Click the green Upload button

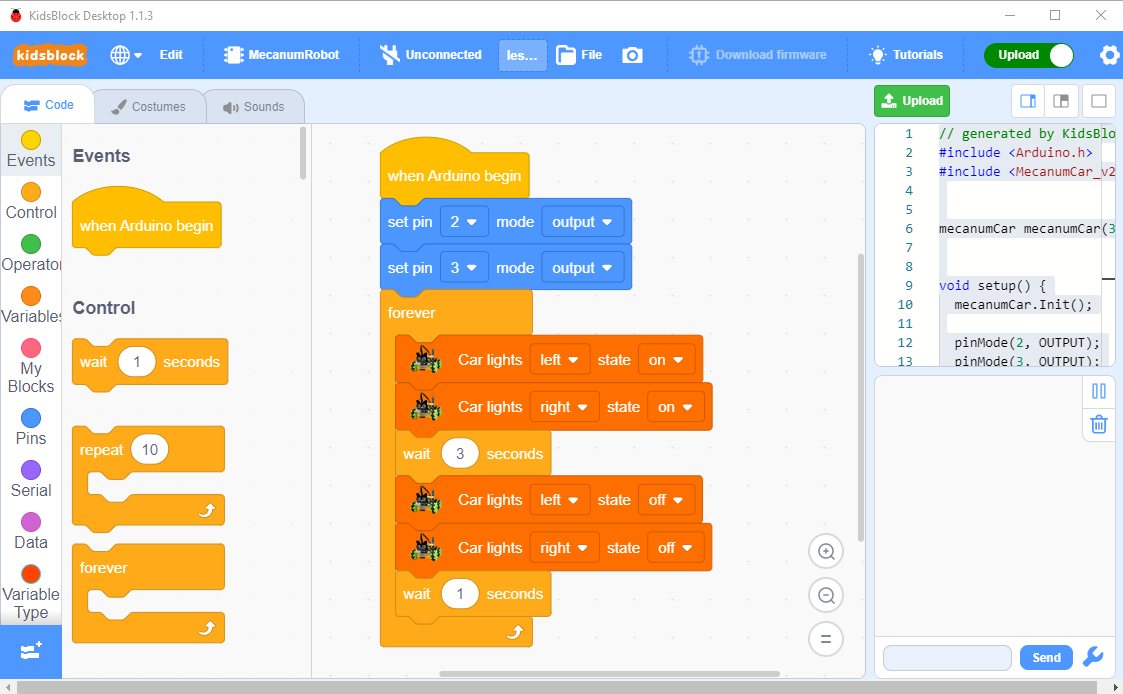pos(911,101)
